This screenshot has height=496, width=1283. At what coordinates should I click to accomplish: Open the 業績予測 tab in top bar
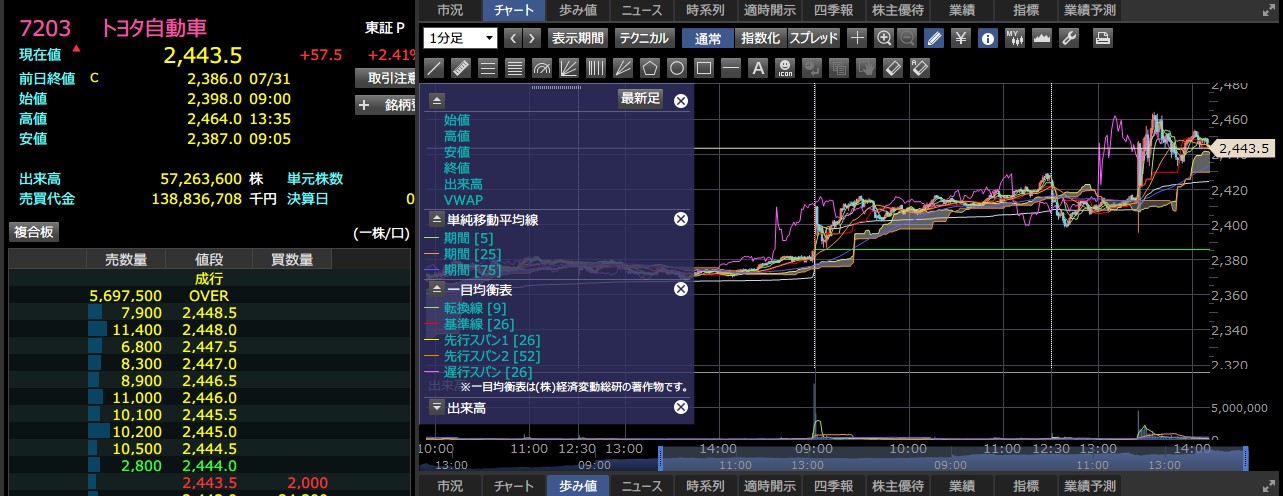click(1091, 10)
